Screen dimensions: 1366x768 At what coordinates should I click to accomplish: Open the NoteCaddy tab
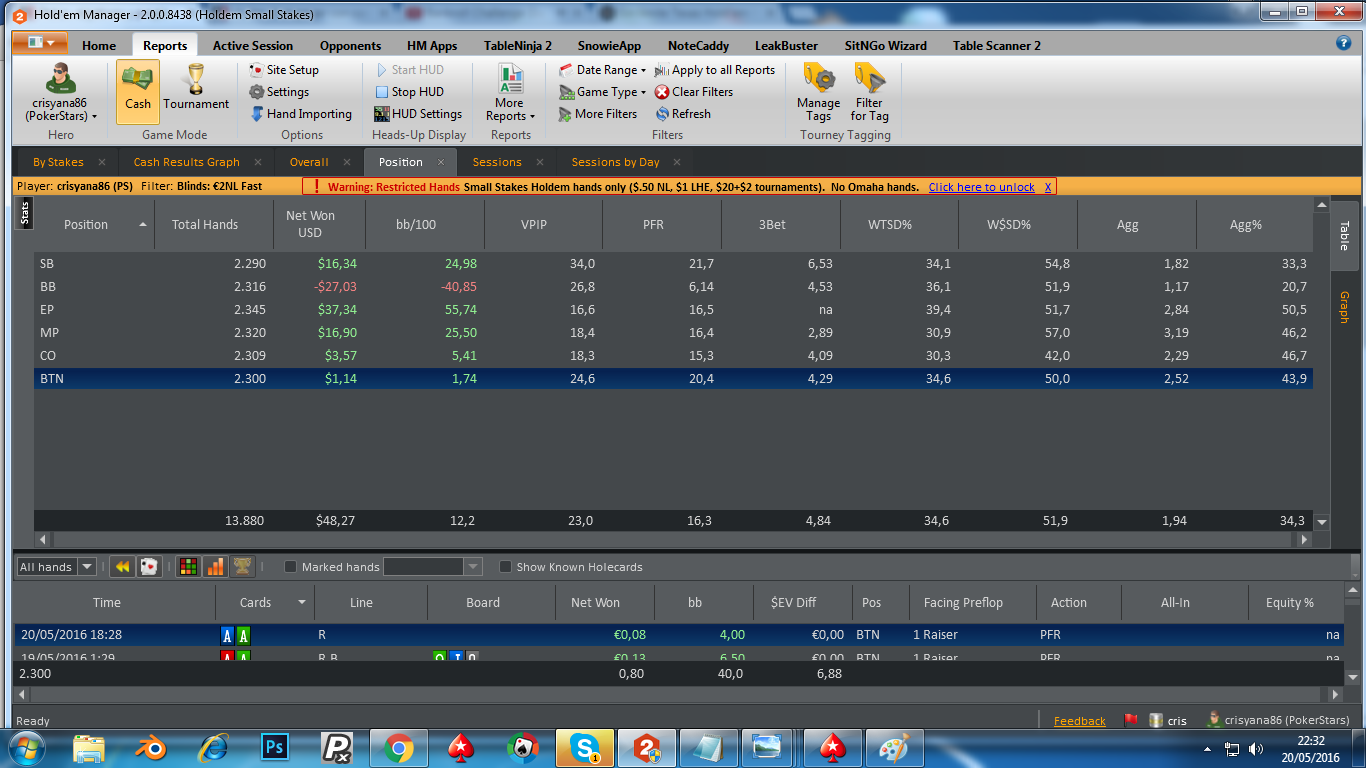[x=698, y=45]
